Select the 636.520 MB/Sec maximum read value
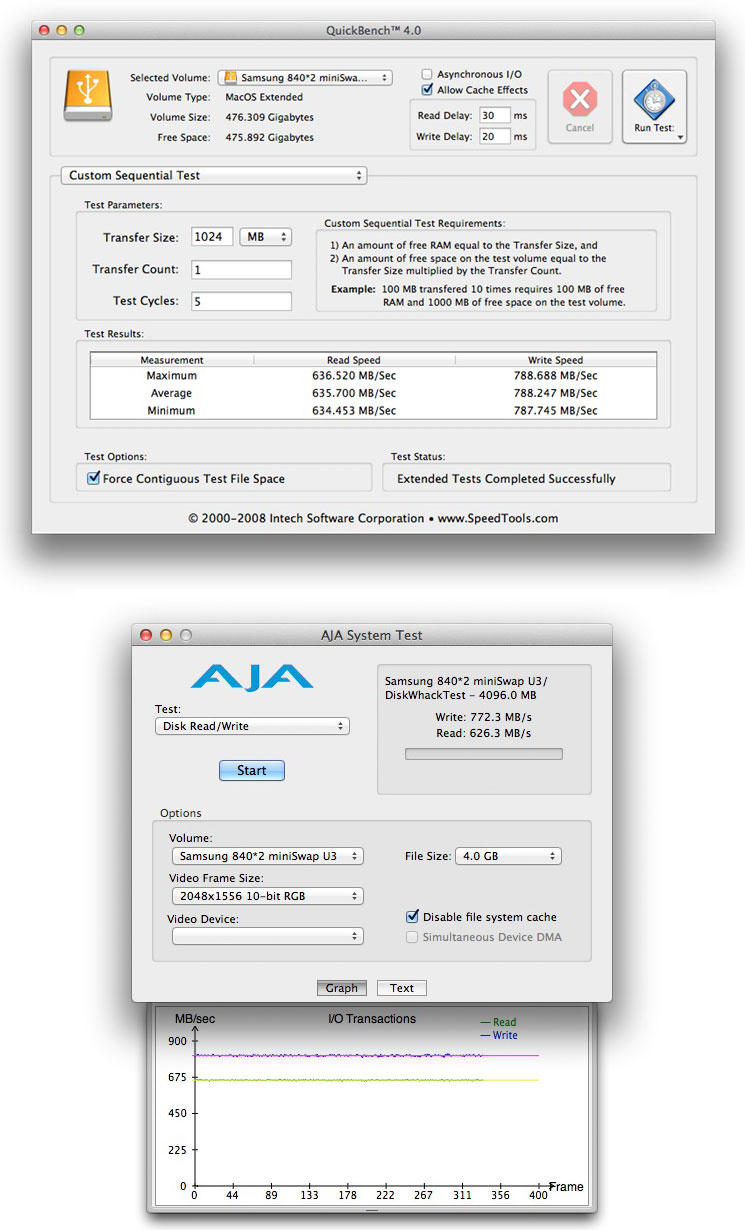The image size is (745, 1230). click(x=354, y=376)
